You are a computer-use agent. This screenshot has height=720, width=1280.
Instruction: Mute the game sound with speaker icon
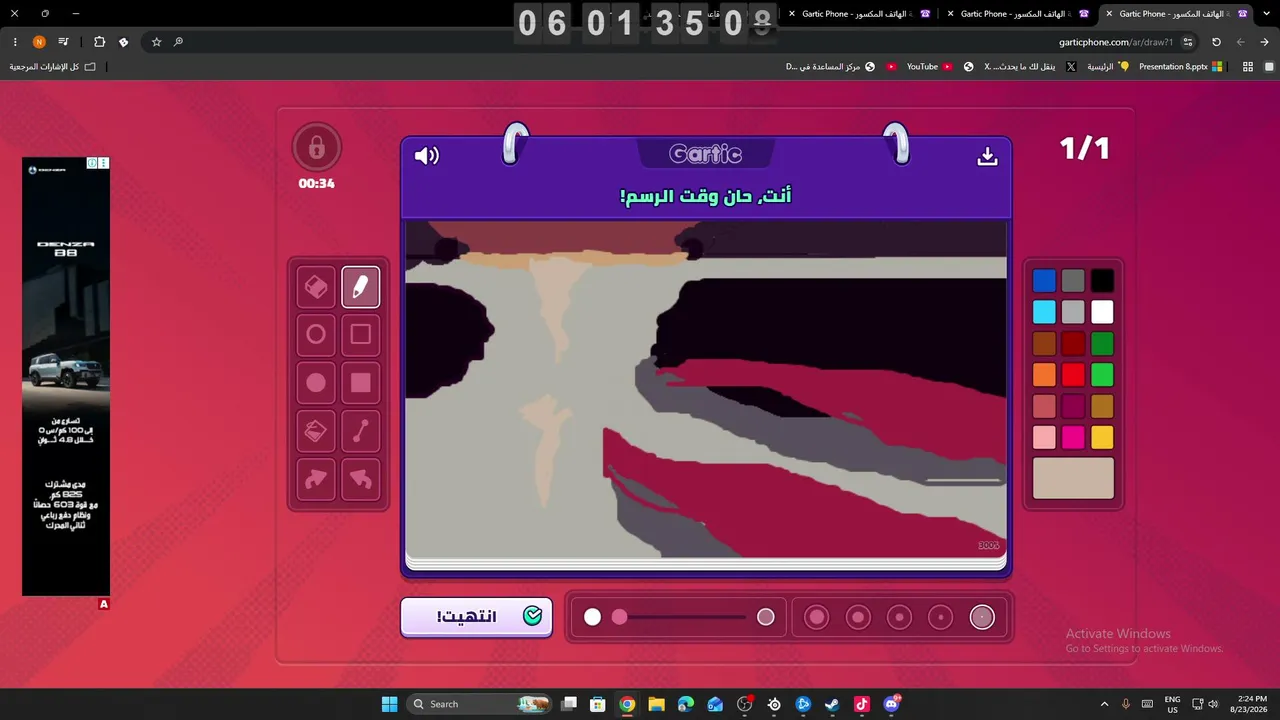click(x=427, y=155)
